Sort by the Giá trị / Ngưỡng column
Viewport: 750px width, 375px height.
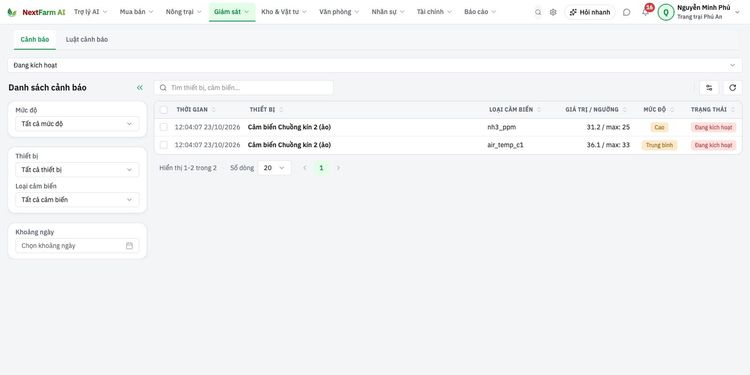tap(625, 110)
